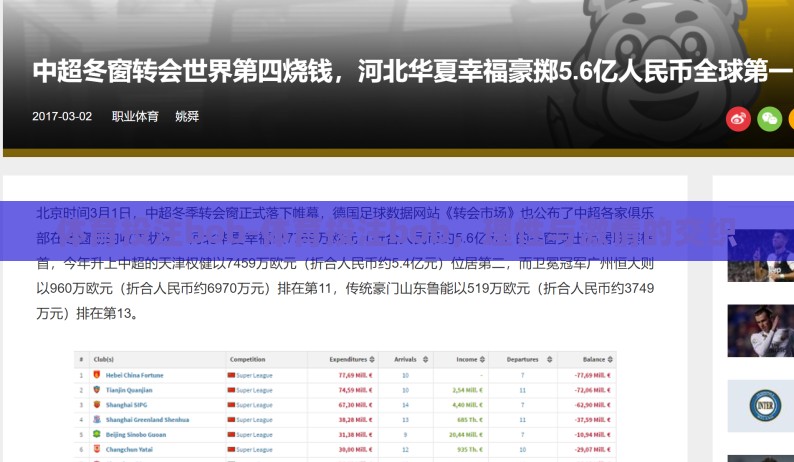This screenshot has height=462, width=794.
Task: Open the Shanghai SIPG club link
Action: pos(126,405)
